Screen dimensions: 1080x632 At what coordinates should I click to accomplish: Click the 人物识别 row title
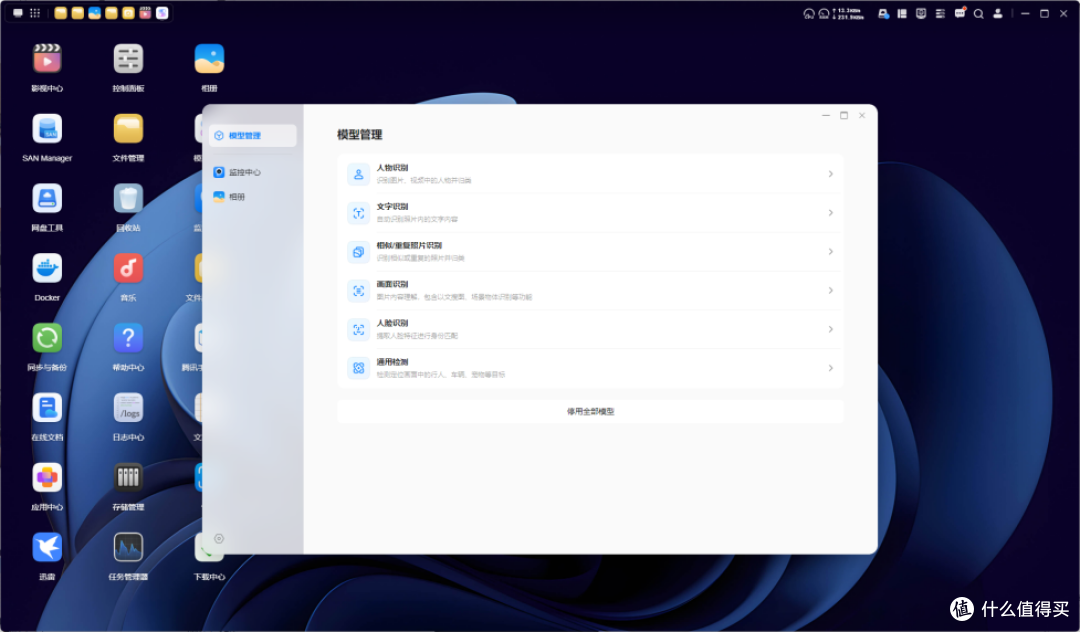click(x=392, y=168)
